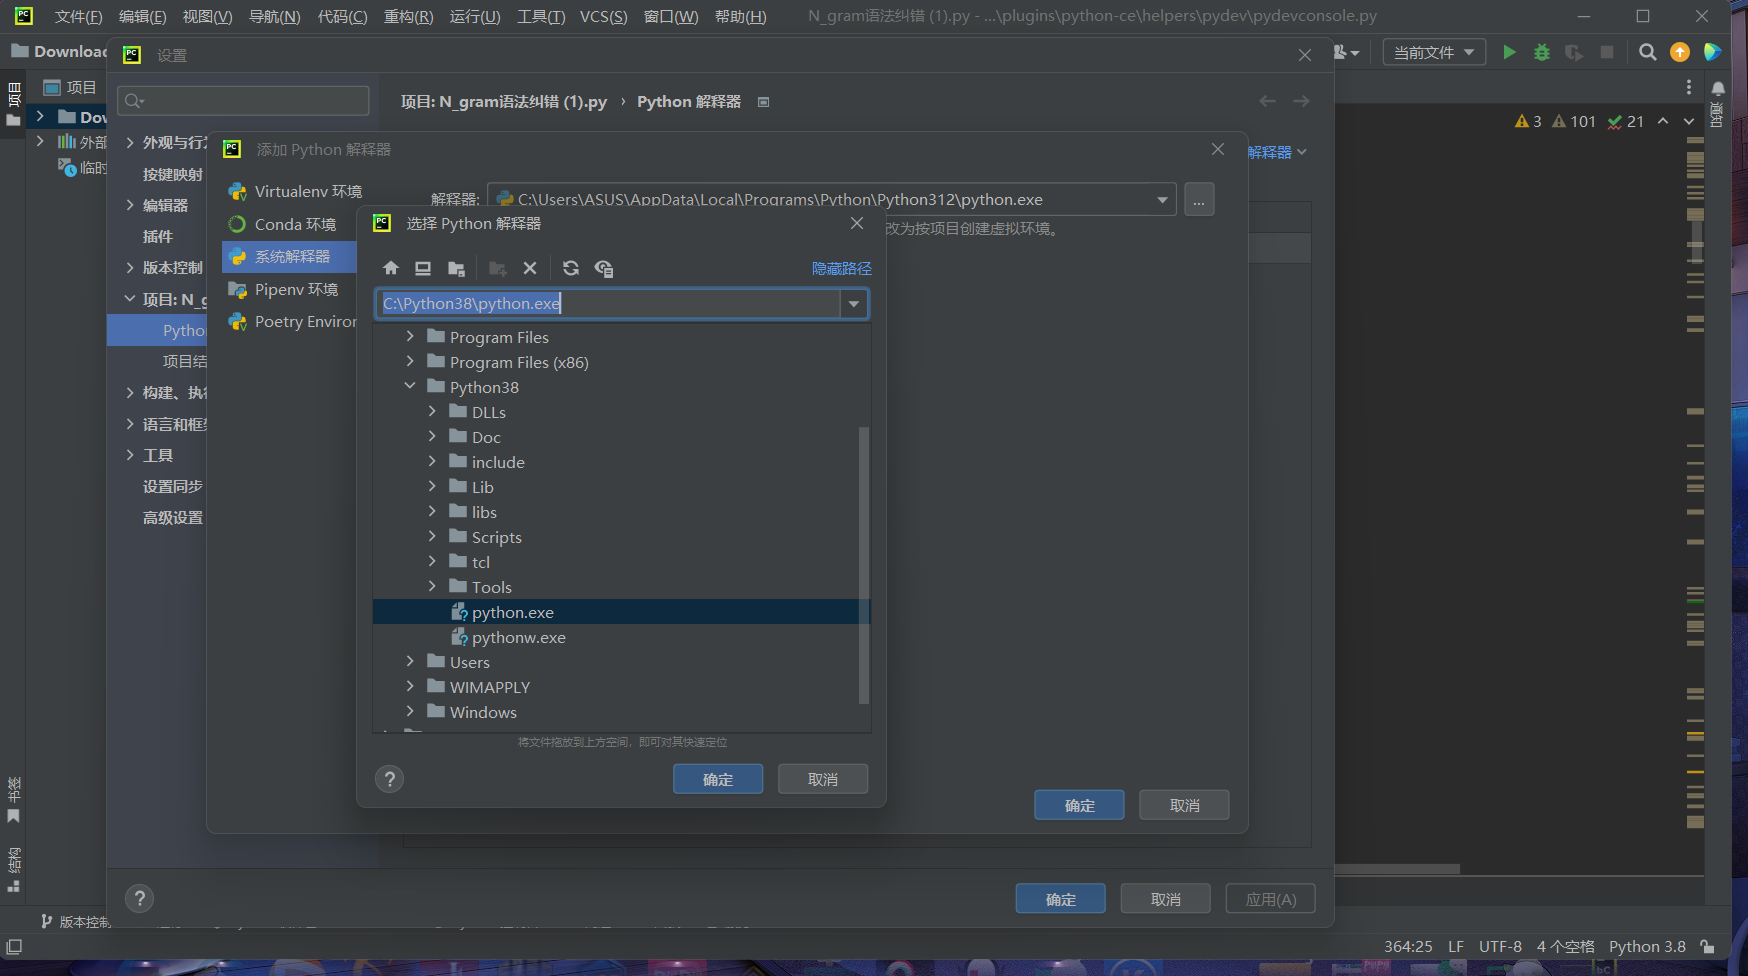Screen dimensions: 1748x976
Task: Open help icon in Settings dialog
Action: [140, 898]
